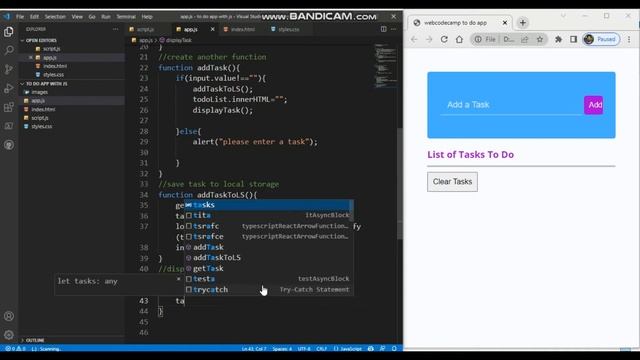Click the Paused profile button in Chrome

pyautogui.click(x=601, y=39)
